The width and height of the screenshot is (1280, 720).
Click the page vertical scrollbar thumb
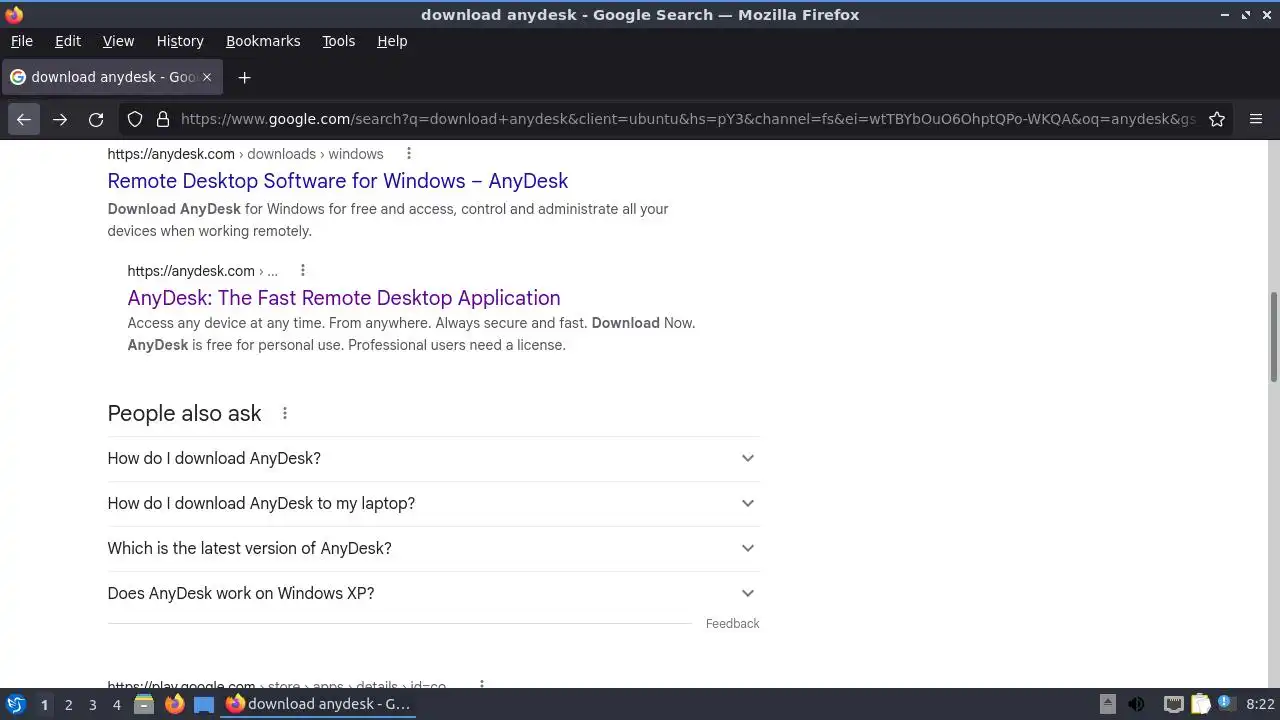click(x=1274, y=336)
